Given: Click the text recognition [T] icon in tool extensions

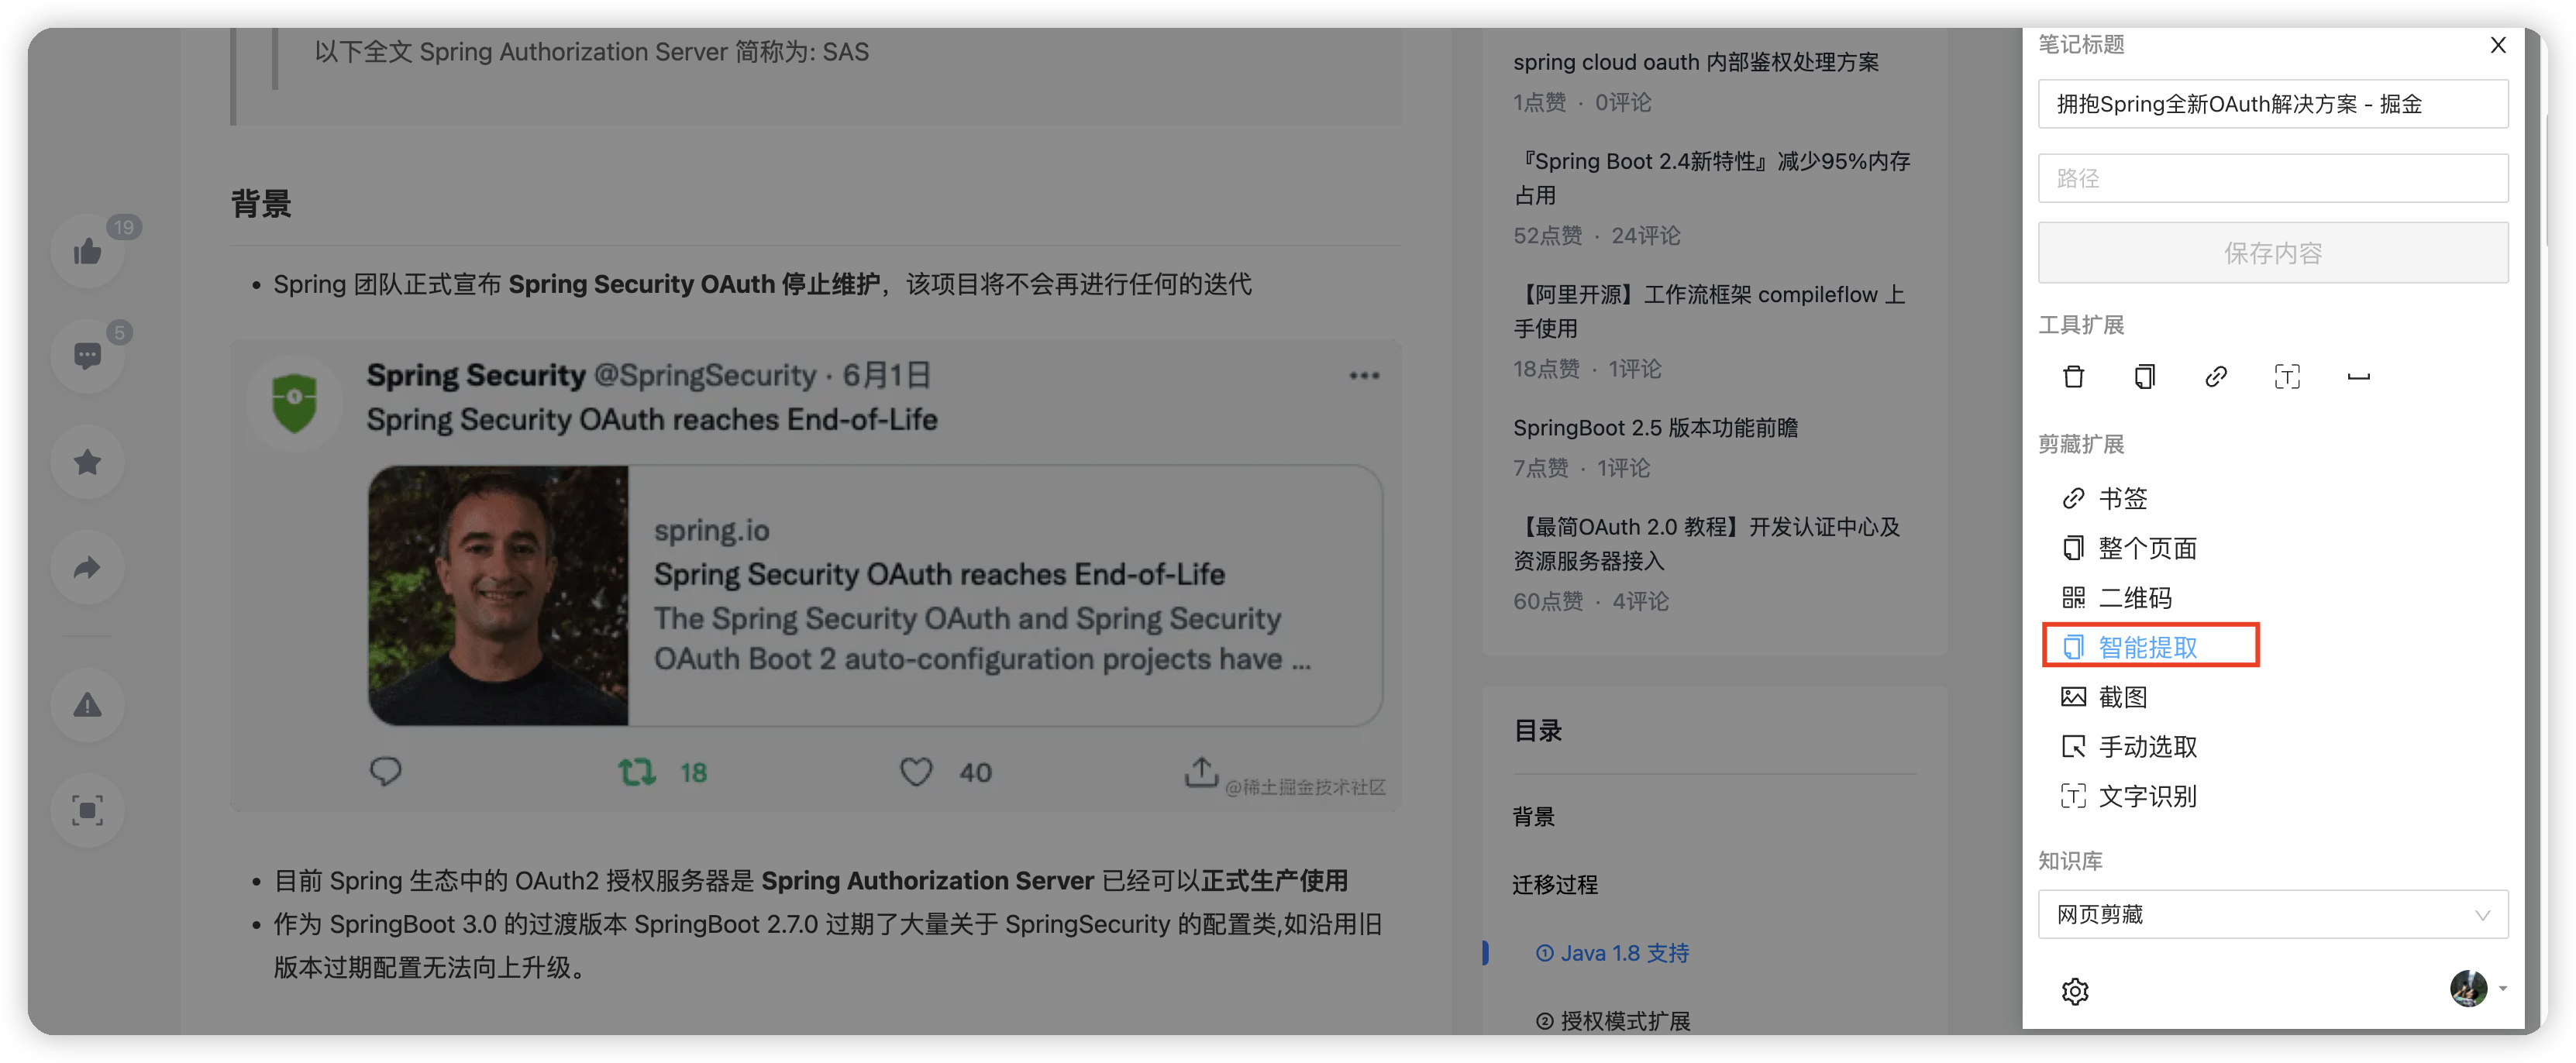Looking at the screenshot, I should point(2287,377).
